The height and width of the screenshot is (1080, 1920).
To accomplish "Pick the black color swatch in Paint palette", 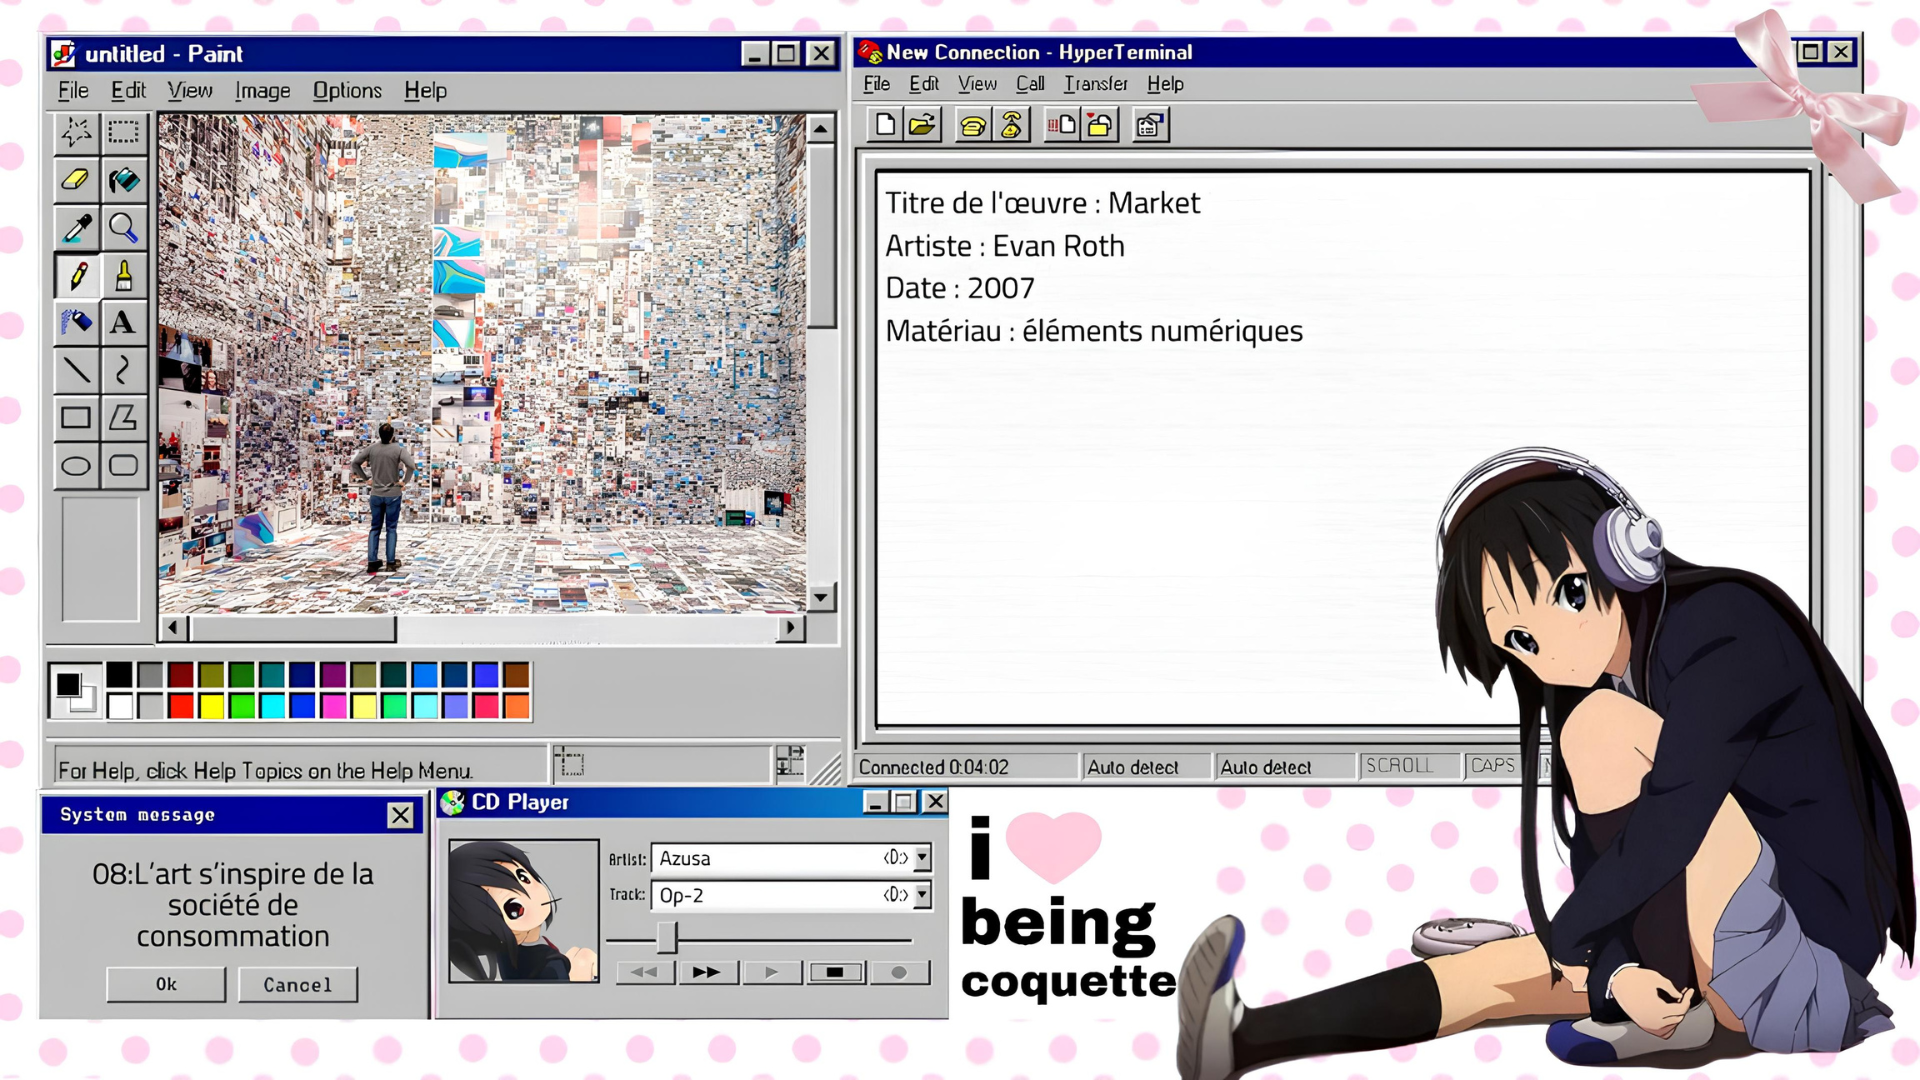I will tap(119, 675).
